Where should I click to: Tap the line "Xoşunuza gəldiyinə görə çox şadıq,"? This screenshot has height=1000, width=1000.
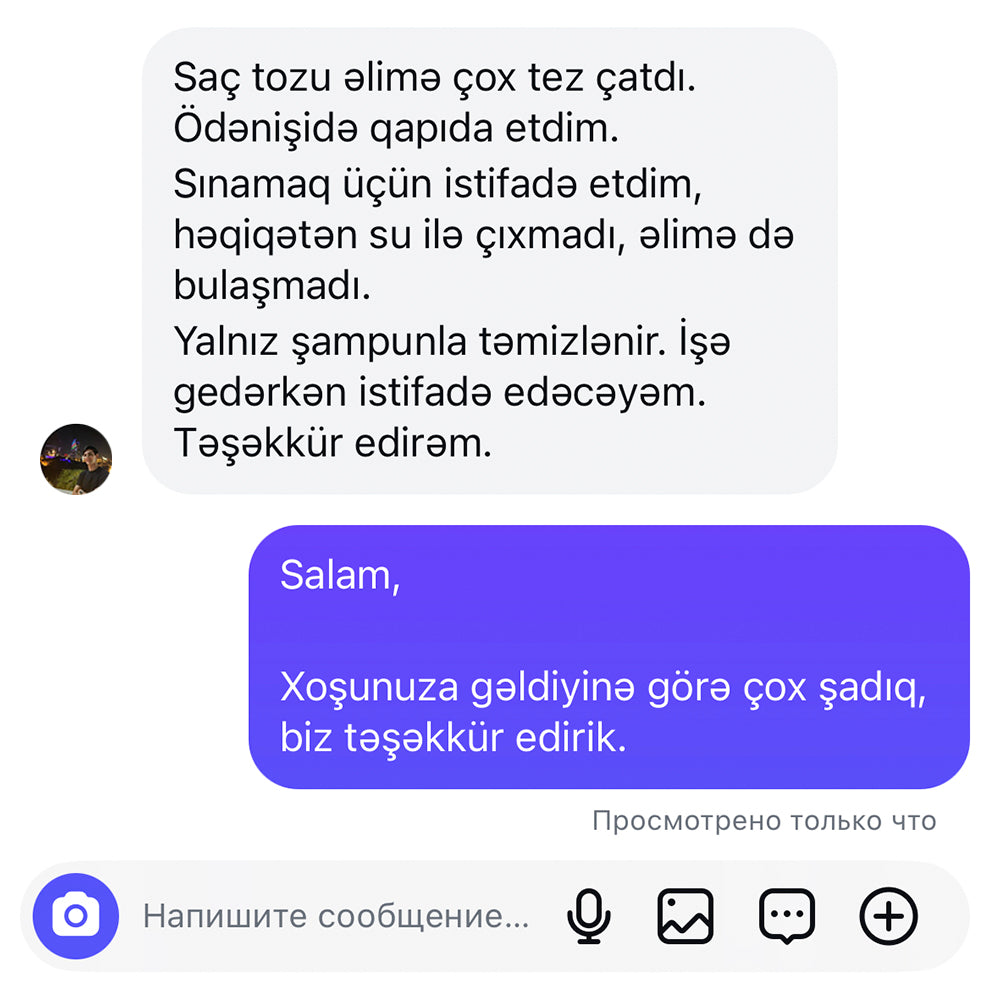point(603,688)
